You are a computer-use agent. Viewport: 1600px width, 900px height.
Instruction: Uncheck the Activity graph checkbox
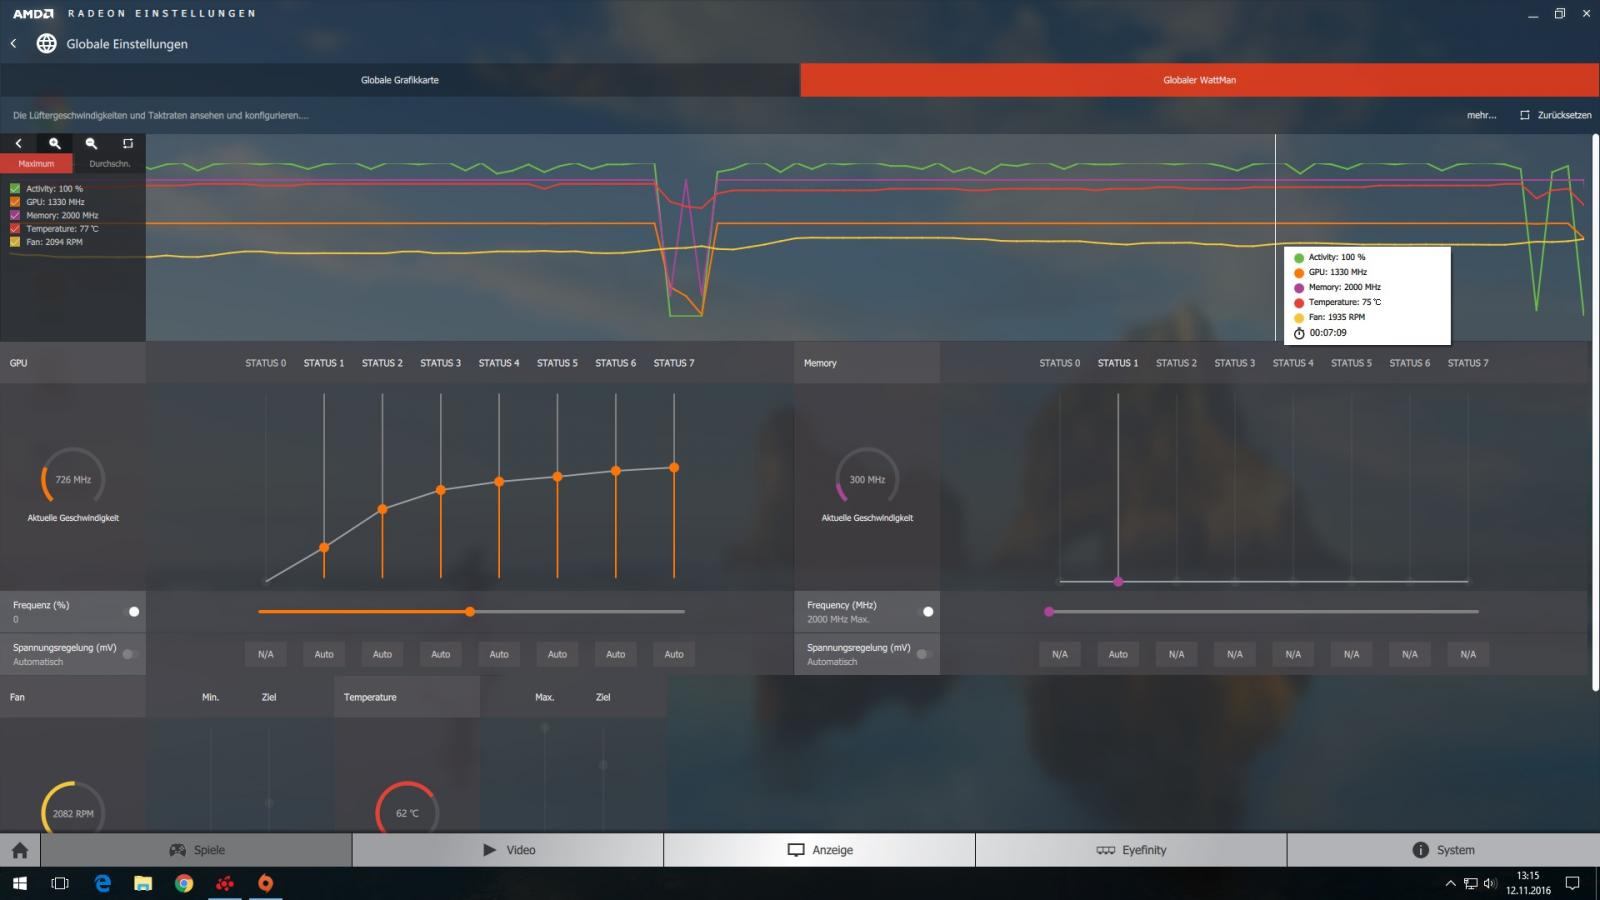point(15,188)
